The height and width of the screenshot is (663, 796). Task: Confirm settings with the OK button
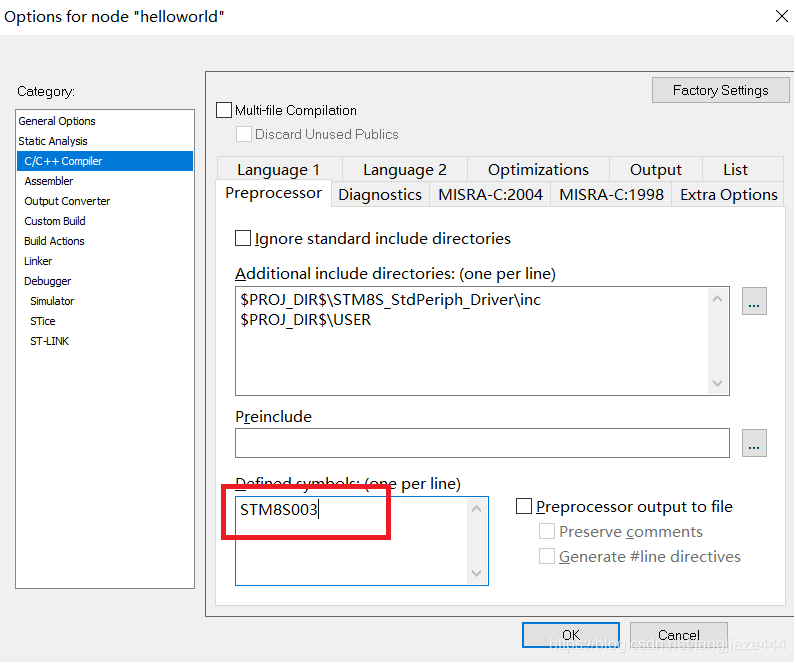tap(570, 635)
